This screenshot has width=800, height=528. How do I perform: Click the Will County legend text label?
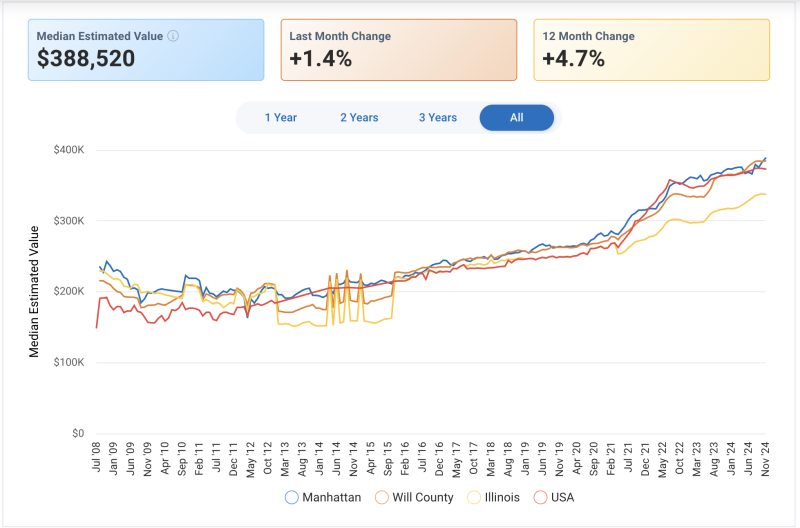coord(424,497)
